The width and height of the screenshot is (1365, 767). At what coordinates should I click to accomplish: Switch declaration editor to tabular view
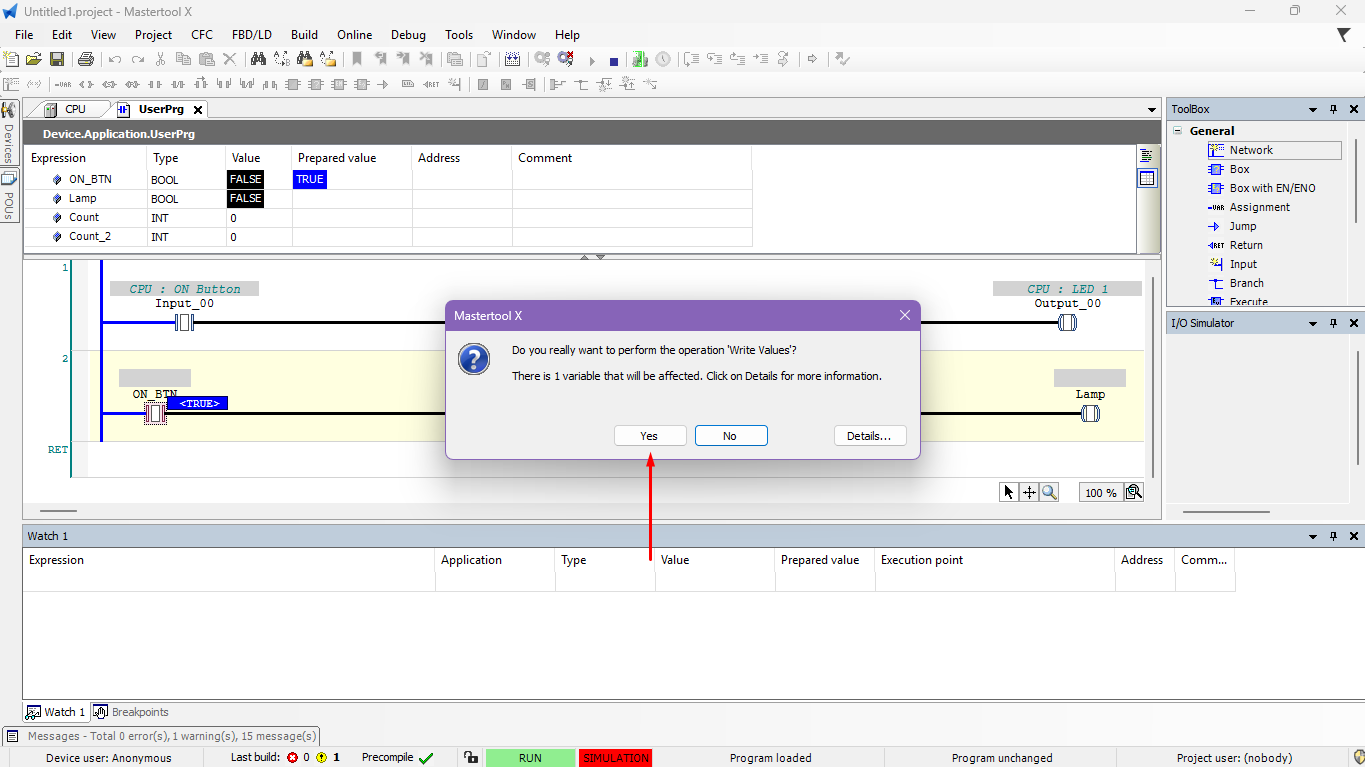click(1146, 178)
